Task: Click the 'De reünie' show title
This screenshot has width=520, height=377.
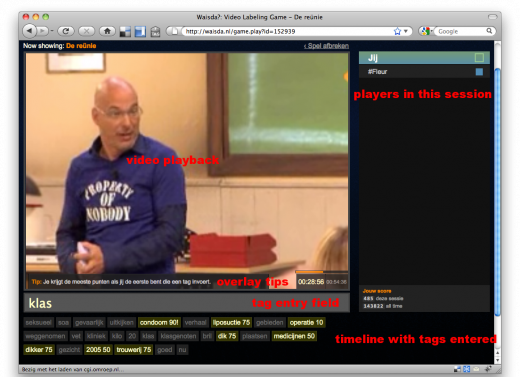Action: pos(81,46)
